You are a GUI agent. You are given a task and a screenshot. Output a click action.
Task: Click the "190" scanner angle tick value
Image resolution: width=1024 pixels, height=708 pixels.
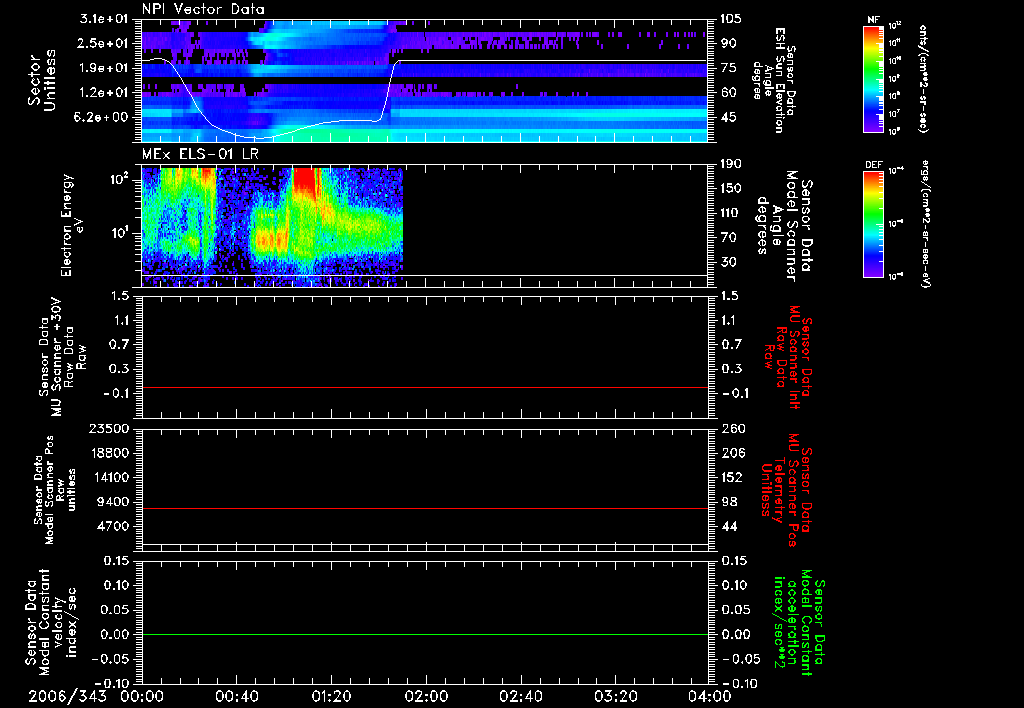click(731, 164)
